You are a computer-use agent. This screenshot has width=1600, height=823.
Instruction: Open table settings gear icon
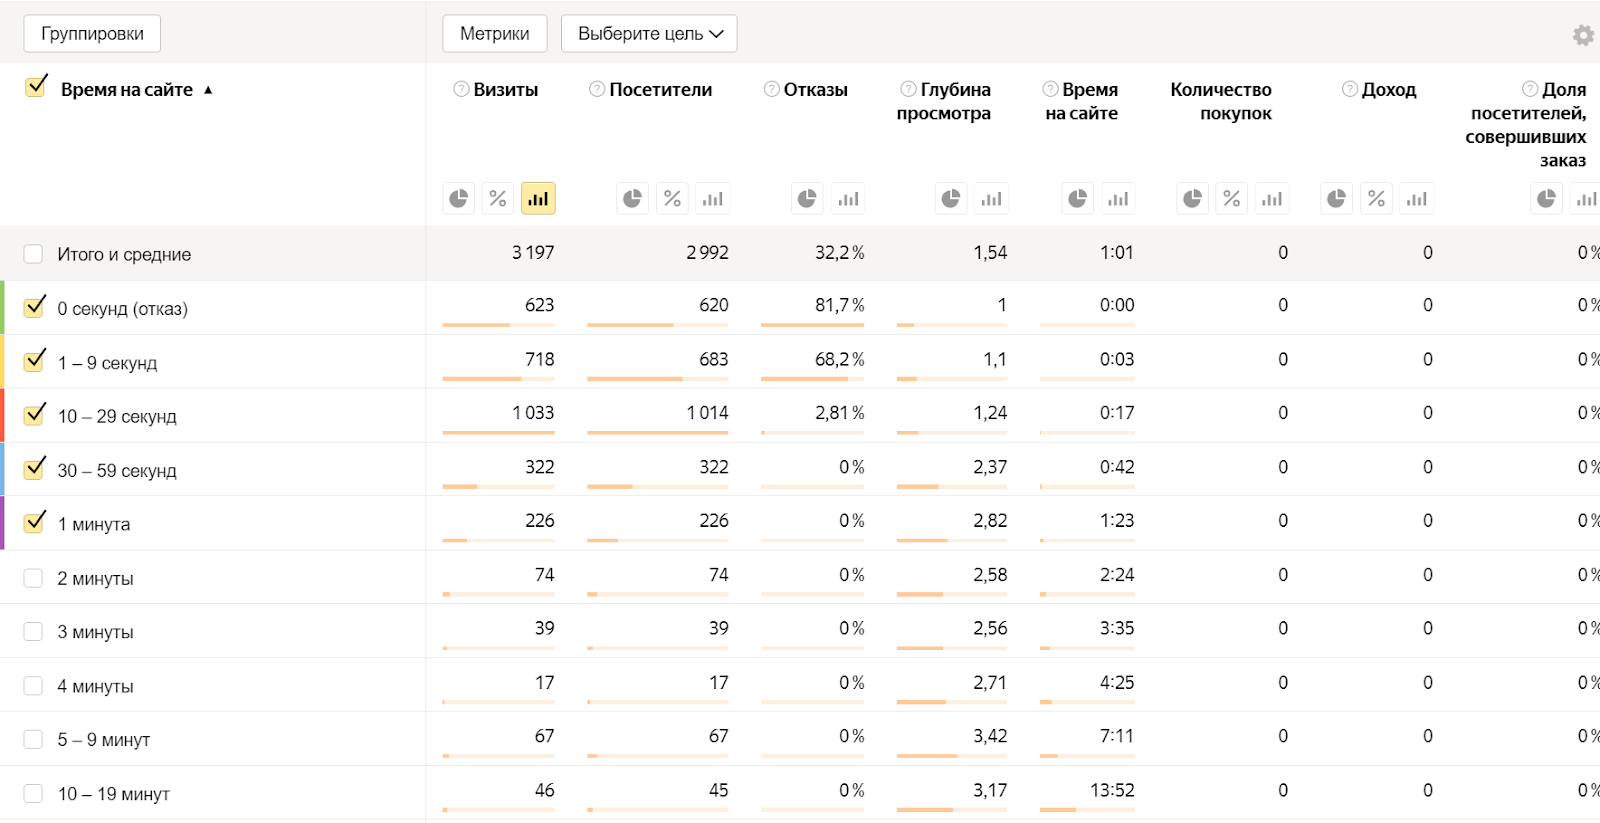click(1583, 35)
